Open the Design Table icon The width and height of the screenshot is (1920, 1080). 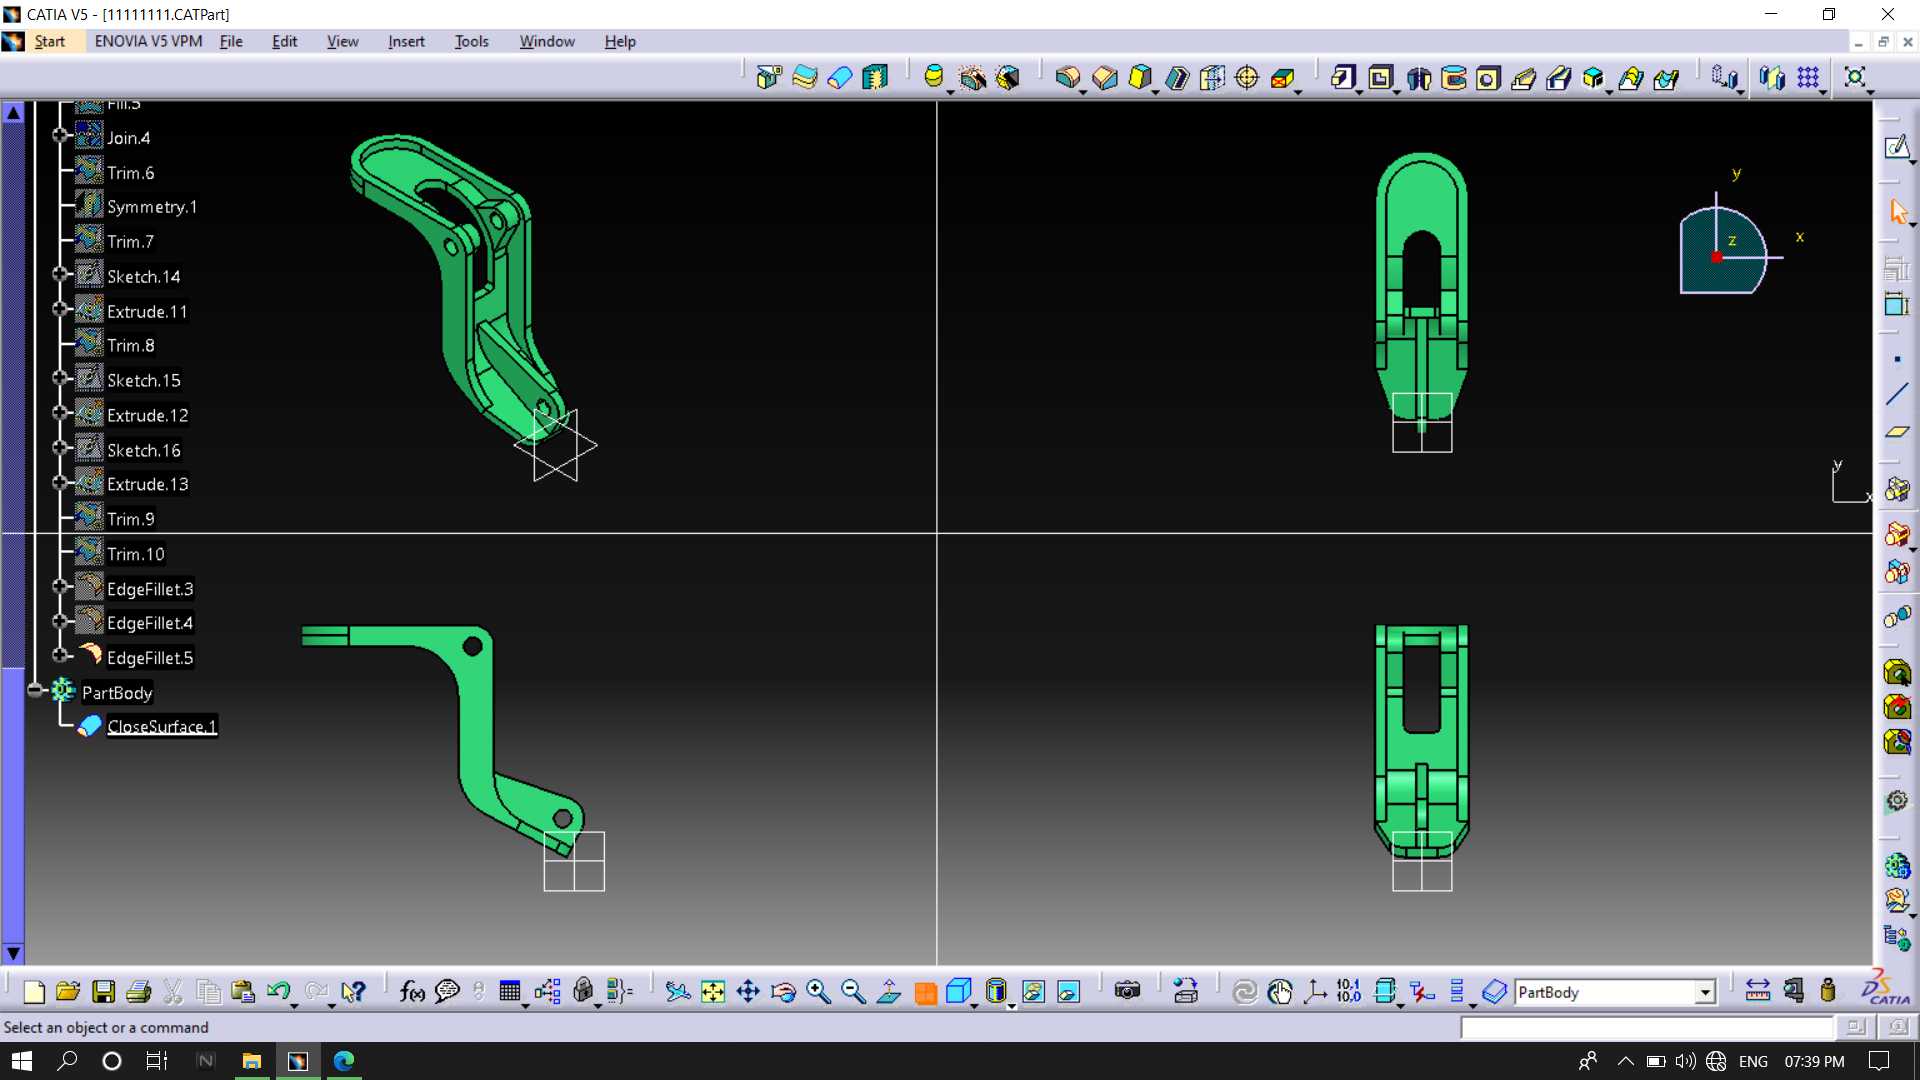coord(510,991)
